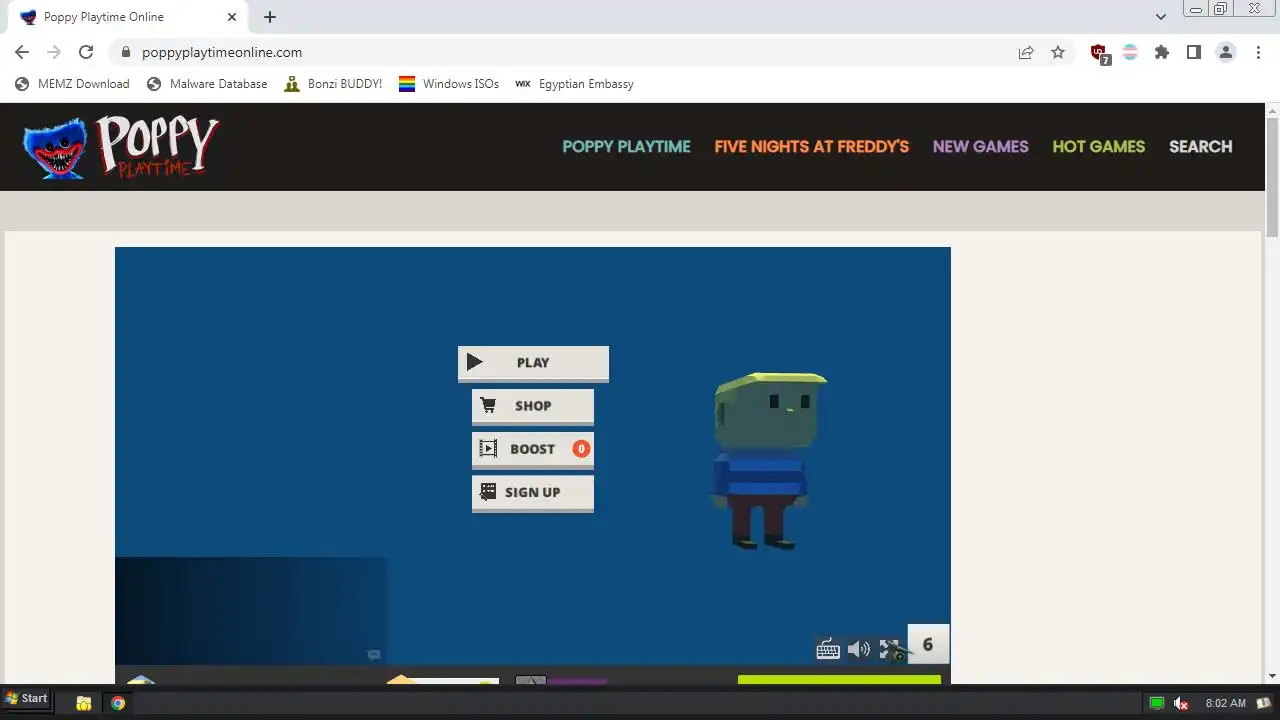
Task: Open the uBlock Origin extension icon
Action: click(x=1099, y=53)
